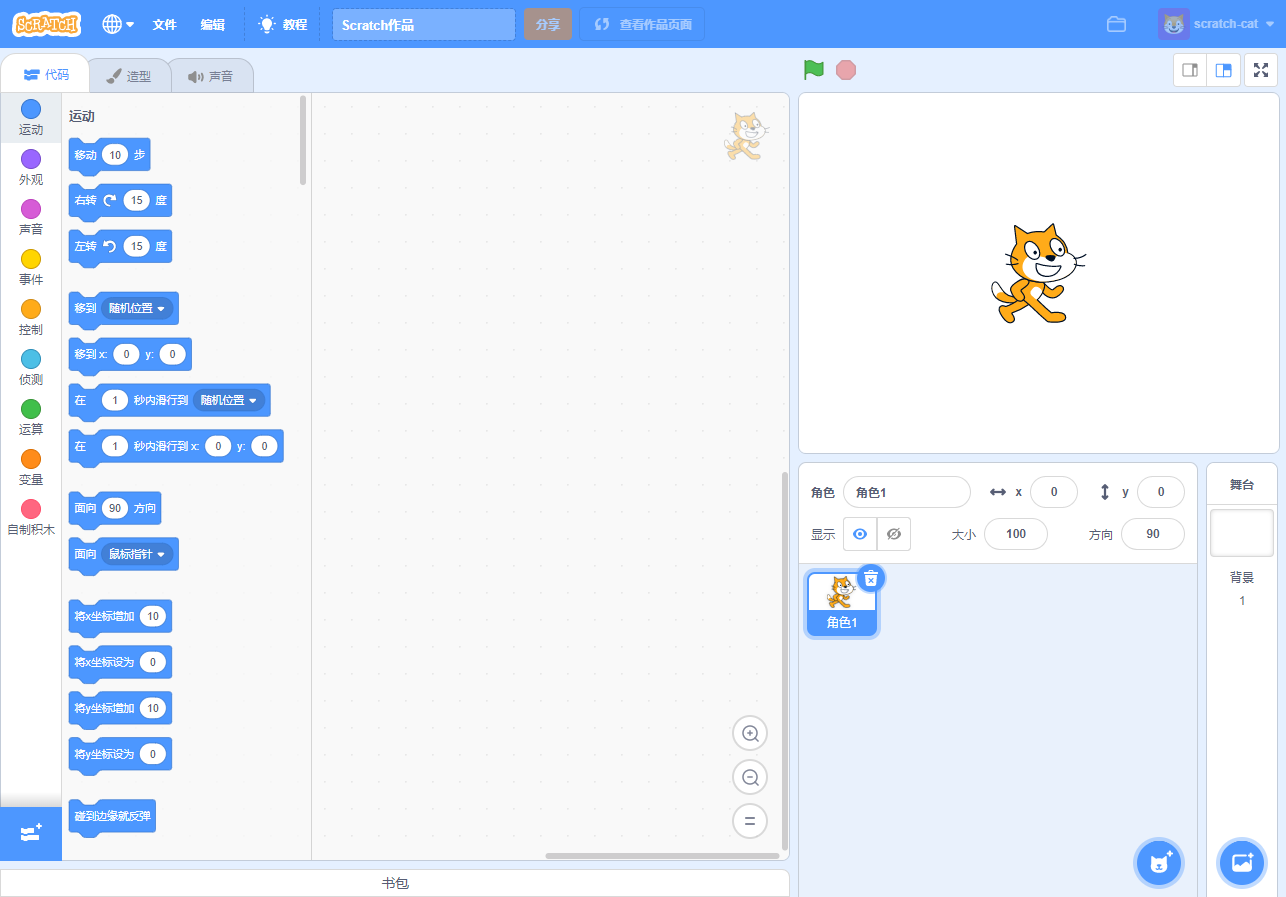This screenshot has width=1286, height=897.
Task: Select the 角色1 sprite thumbnail
Action: point(842,603)
